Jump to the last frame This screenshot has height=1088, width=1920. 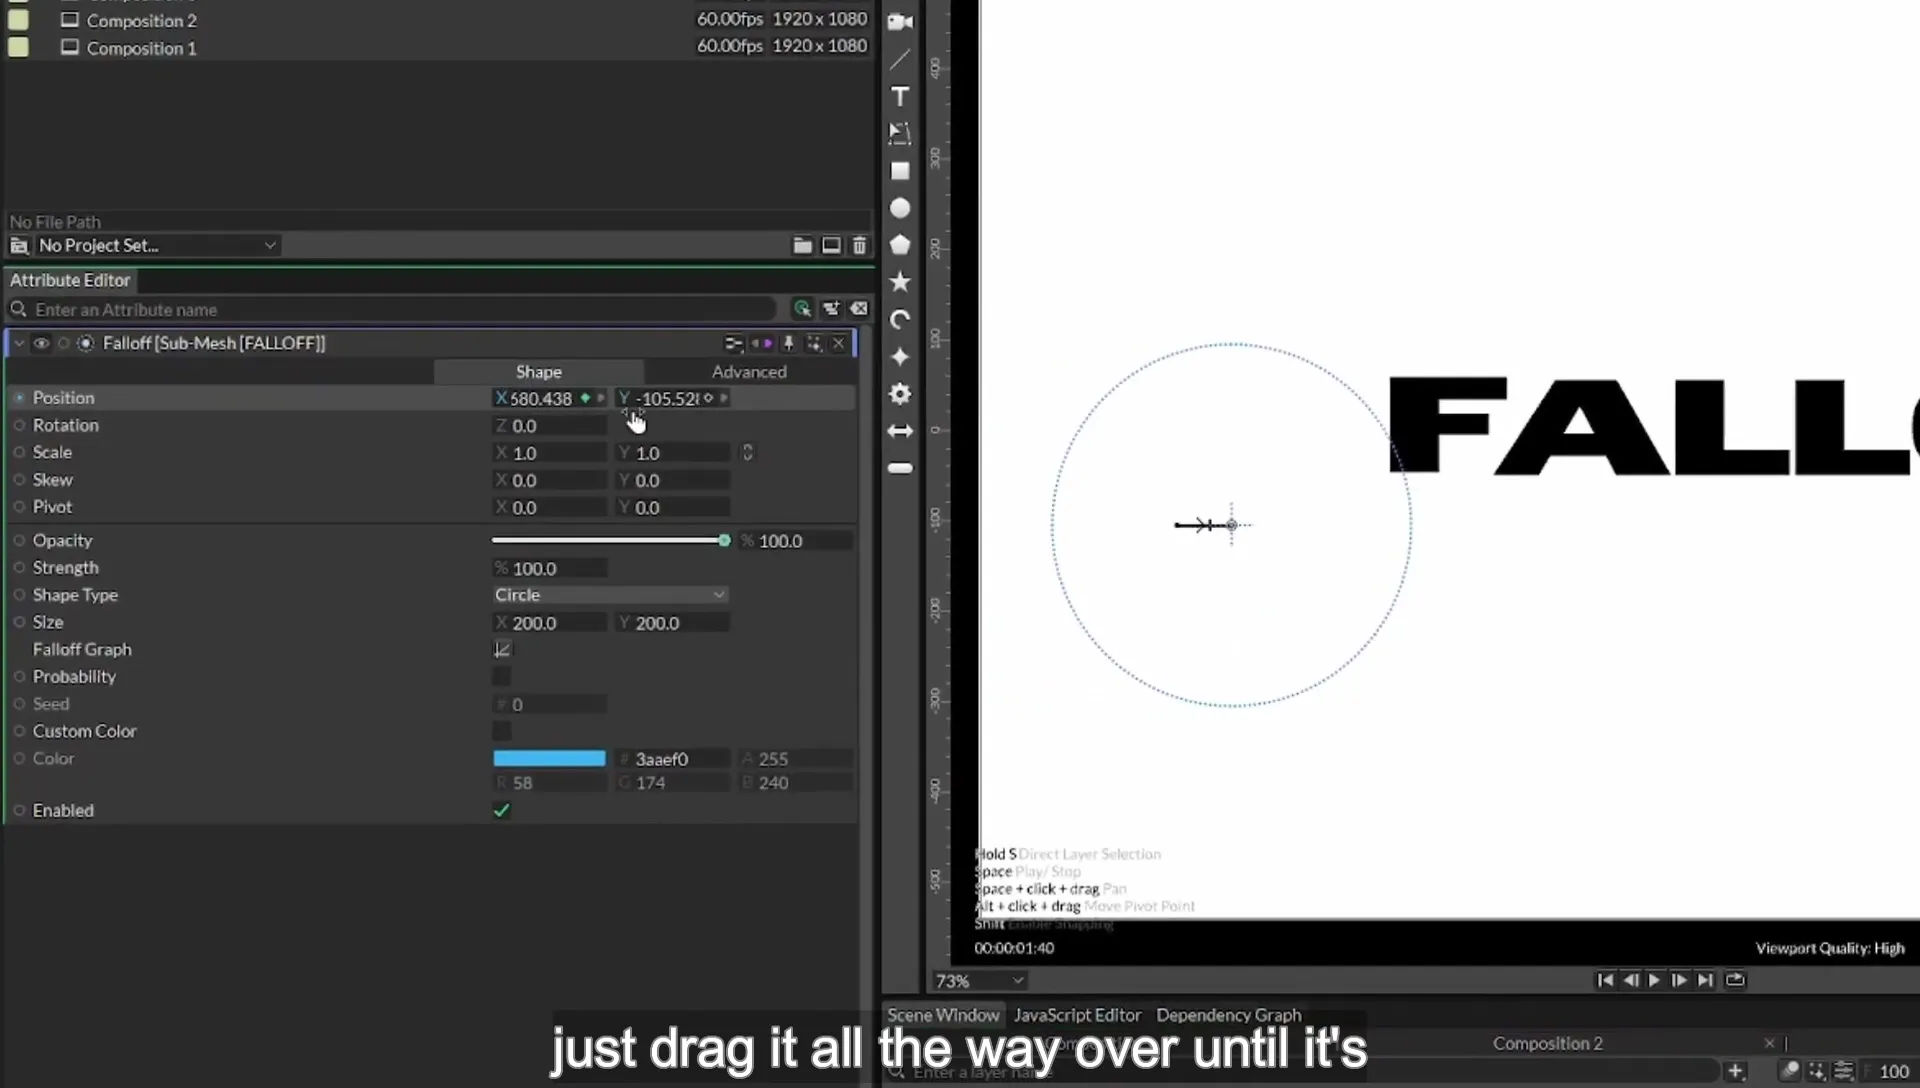pyautogui.click(x=1705, y=980)
